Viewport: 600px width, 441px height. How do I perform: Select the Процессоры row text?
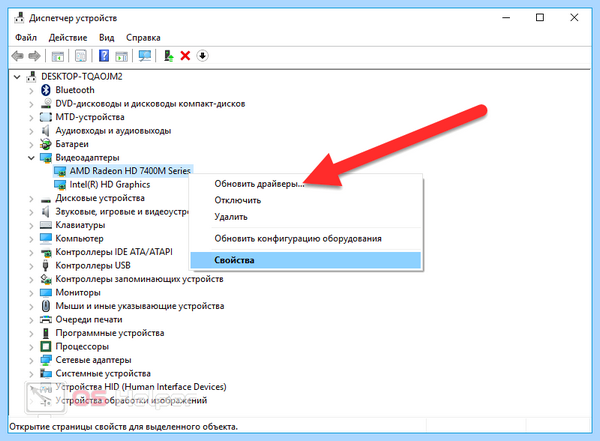[82, 346]
